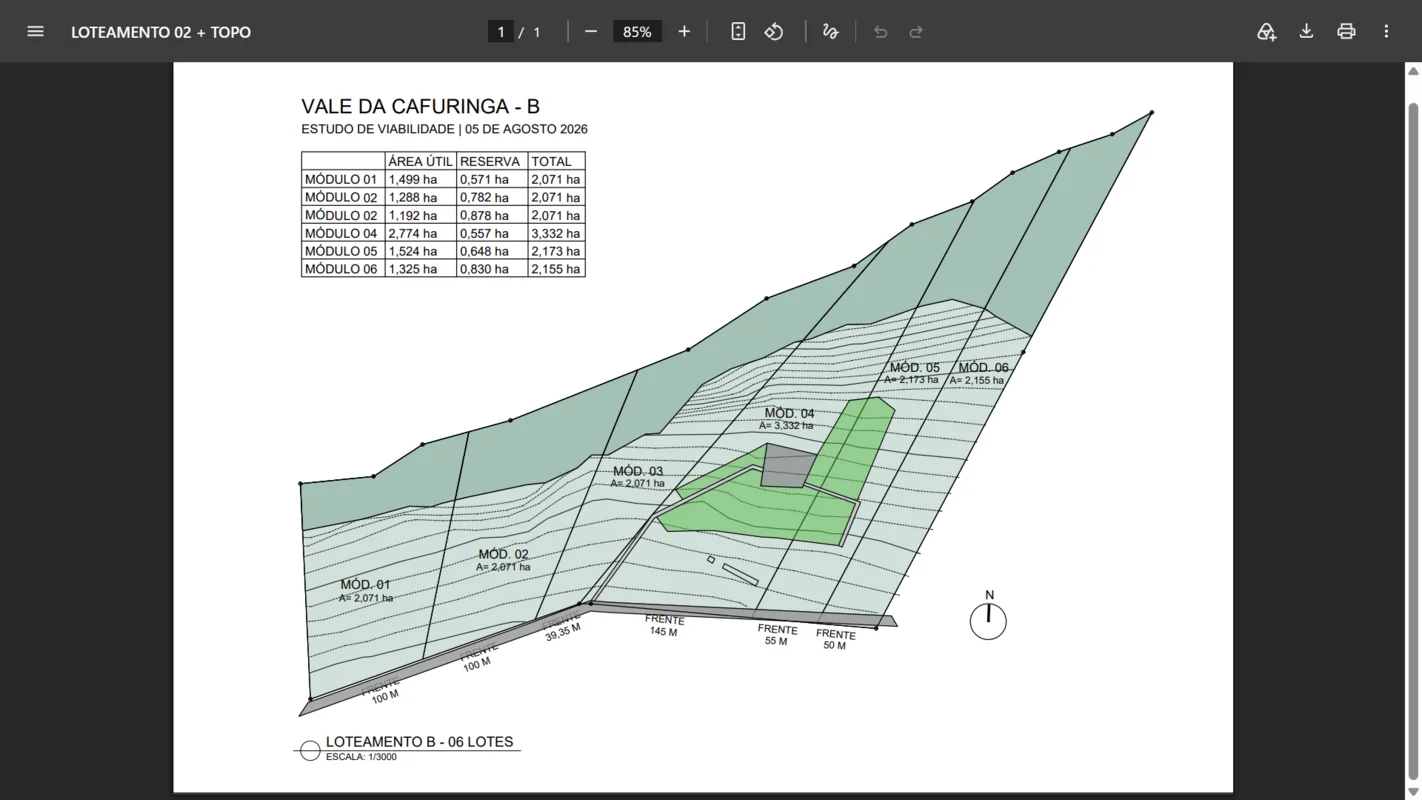
Task: Click the 2,155 ha table total cell
Action: point(556,269)
